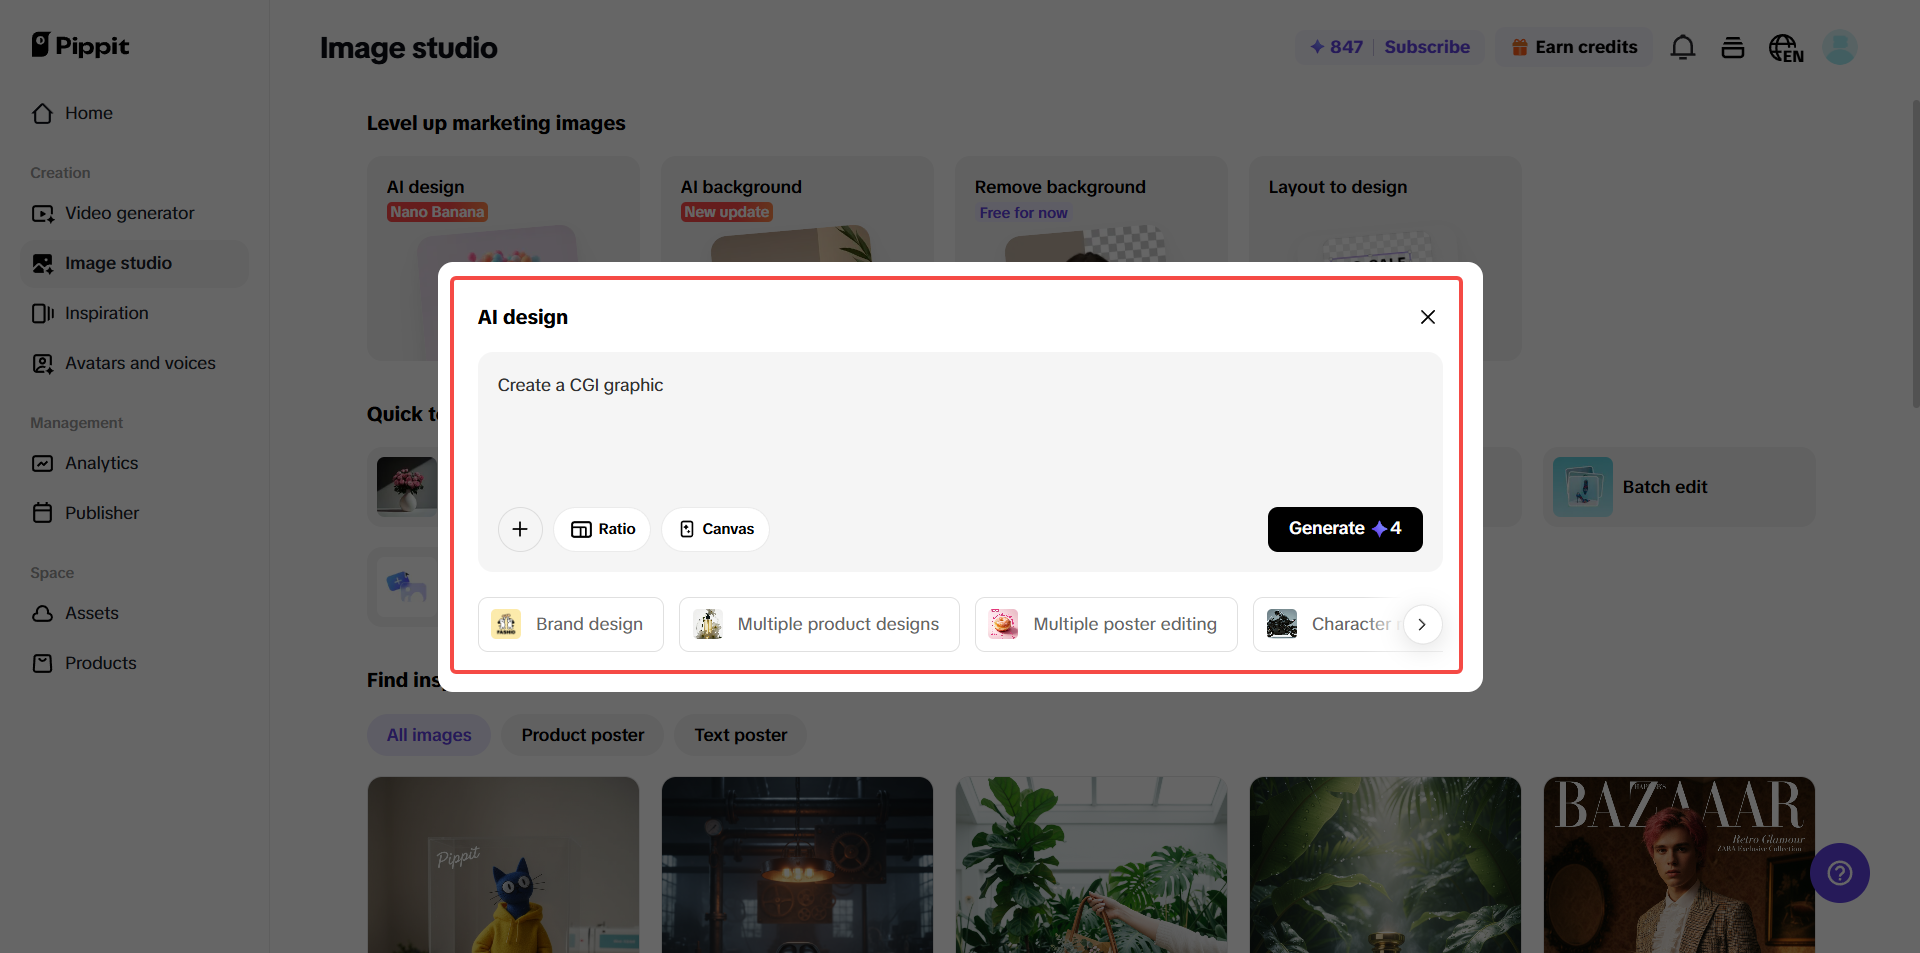The image size is (1920, 953).
Task: Click the Generate button
Action: pyautogui.click(x=1344, y=529)
